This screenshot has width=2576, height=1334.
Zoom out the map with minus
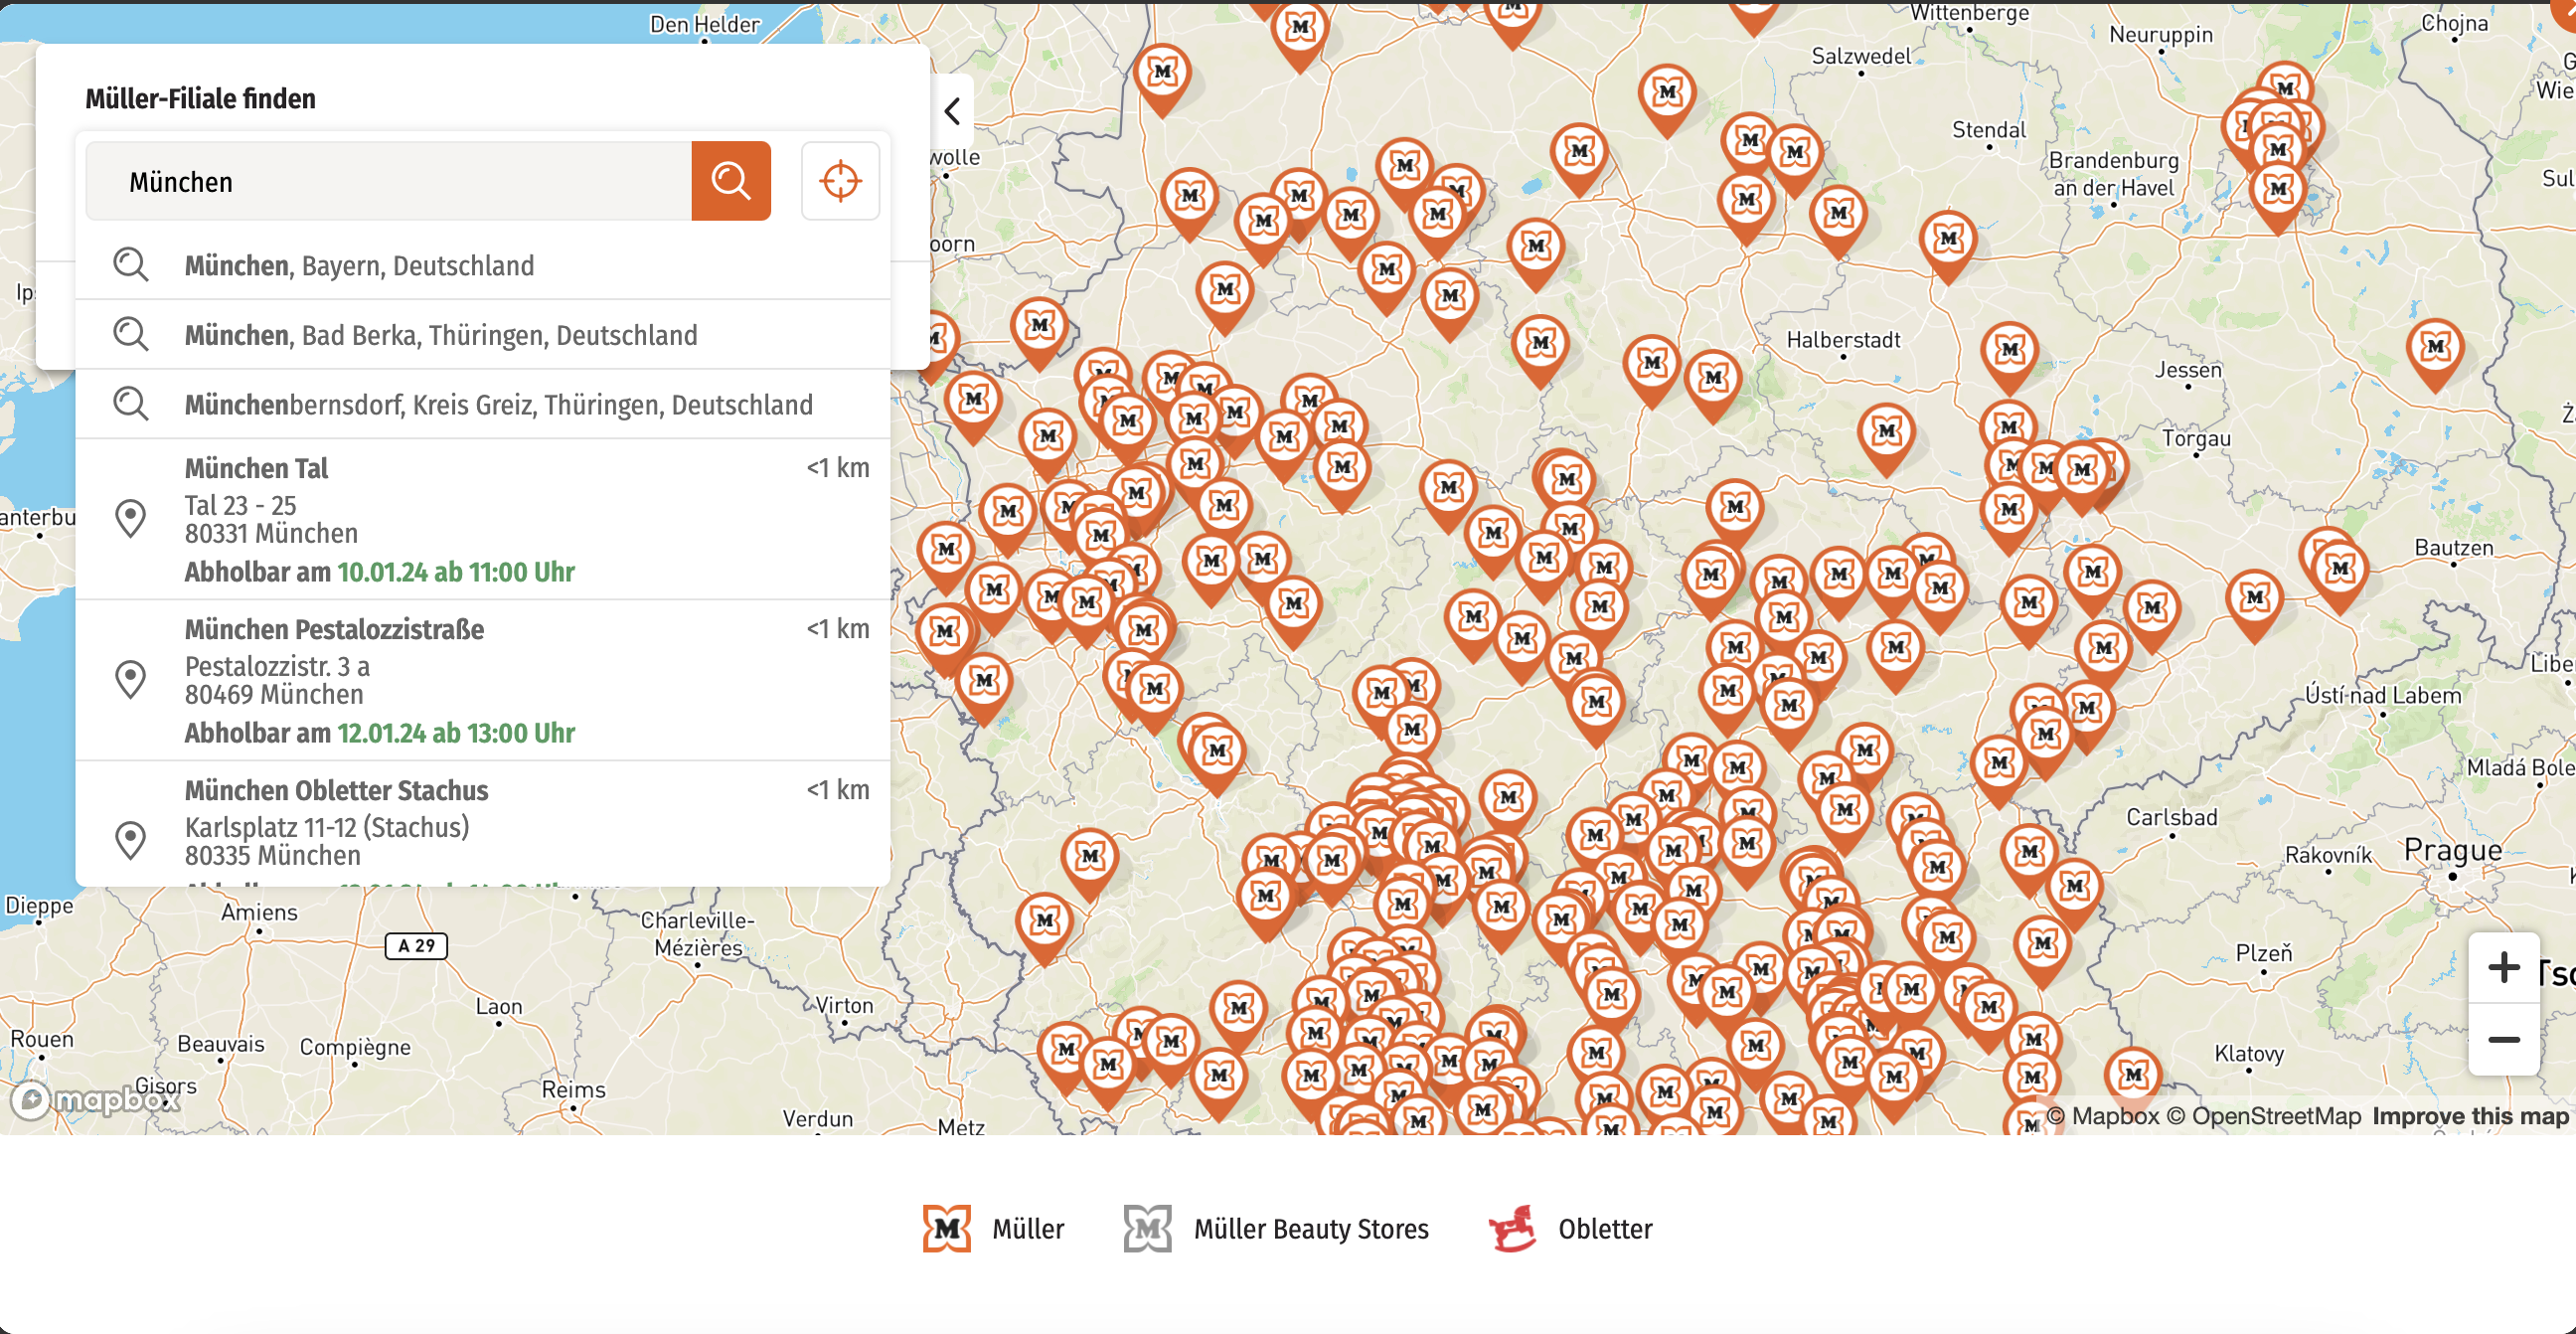coord(2503,1040)
